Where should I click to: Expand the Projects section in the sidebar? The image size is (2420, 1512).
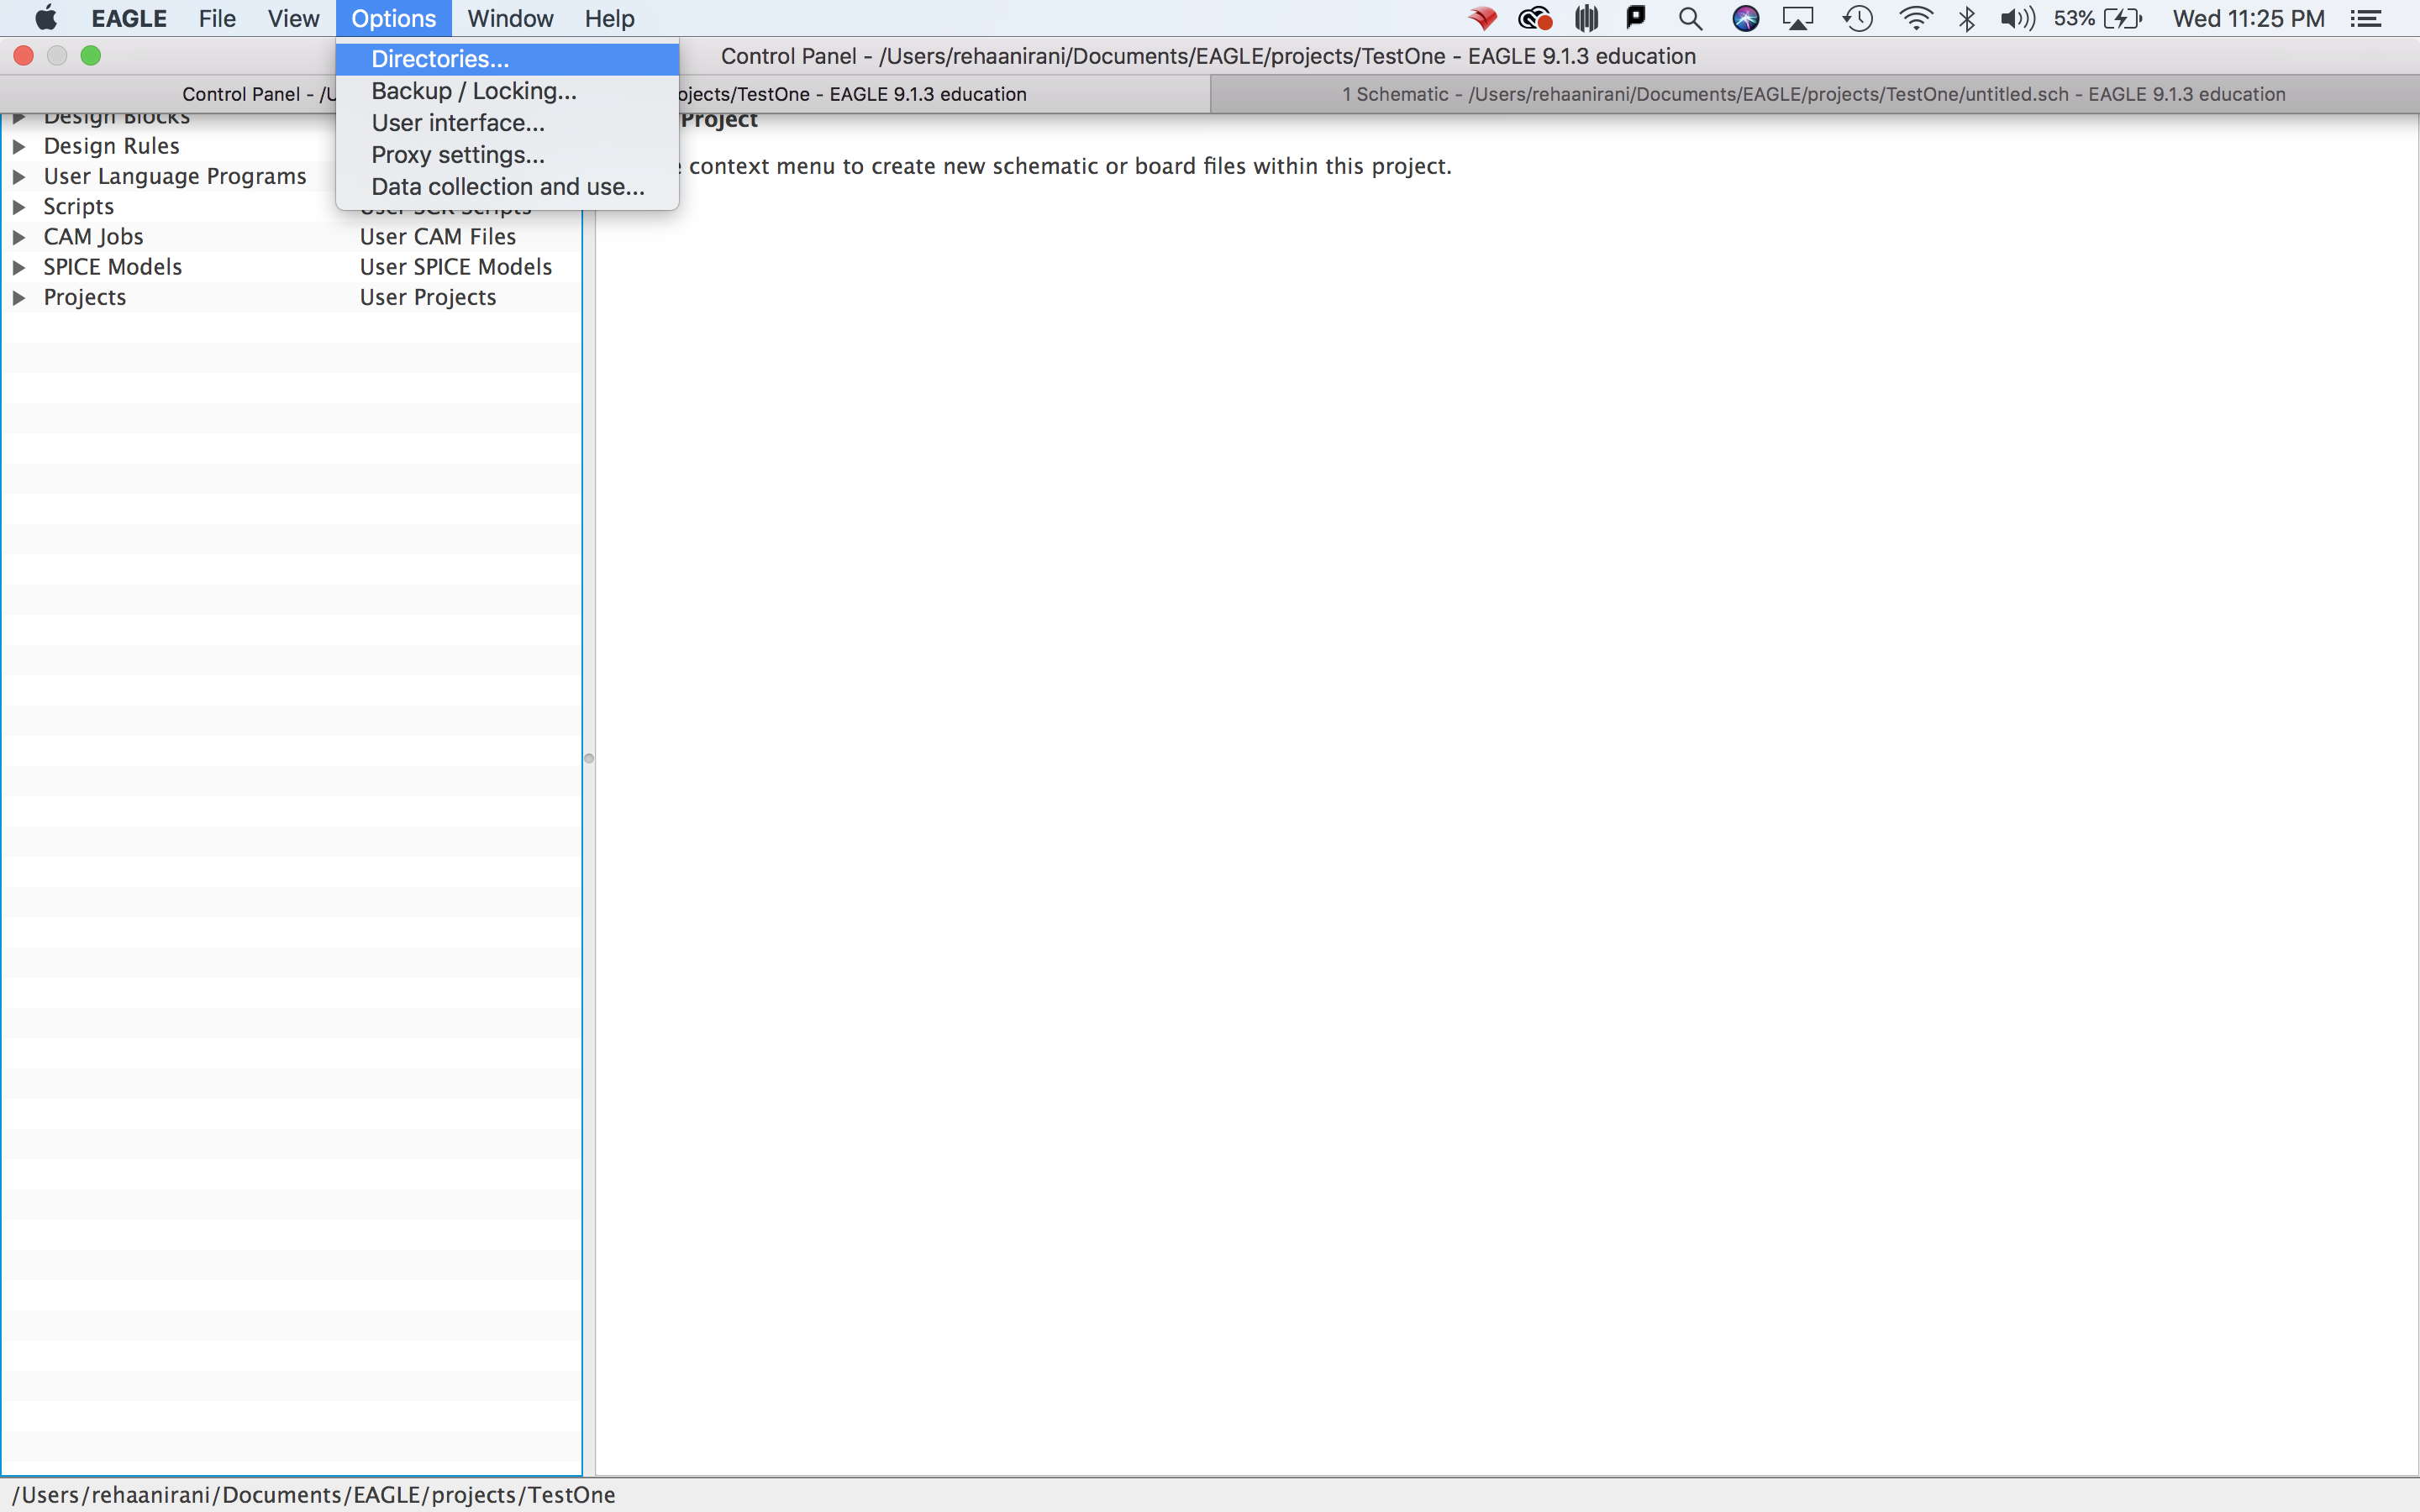coord(21,297)
